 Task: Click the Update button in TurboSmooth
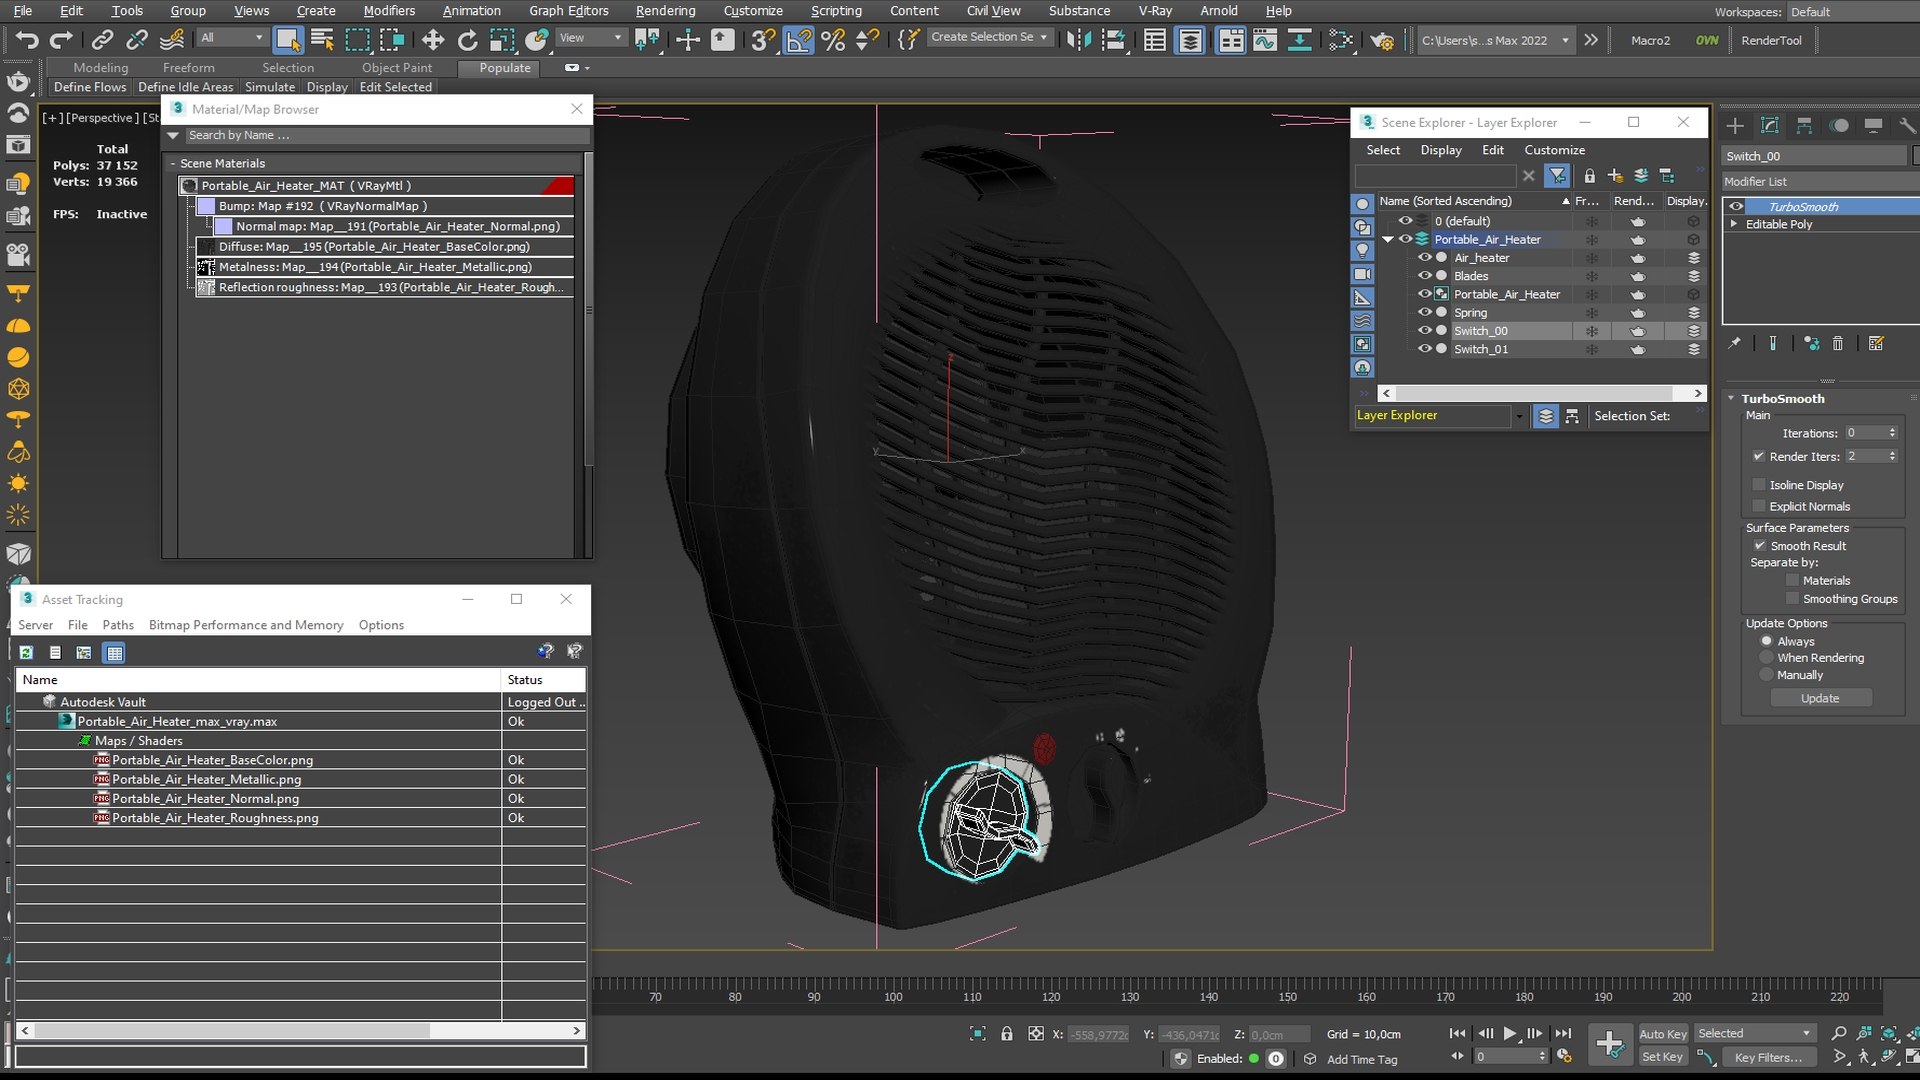click(x=1820, y=698)
